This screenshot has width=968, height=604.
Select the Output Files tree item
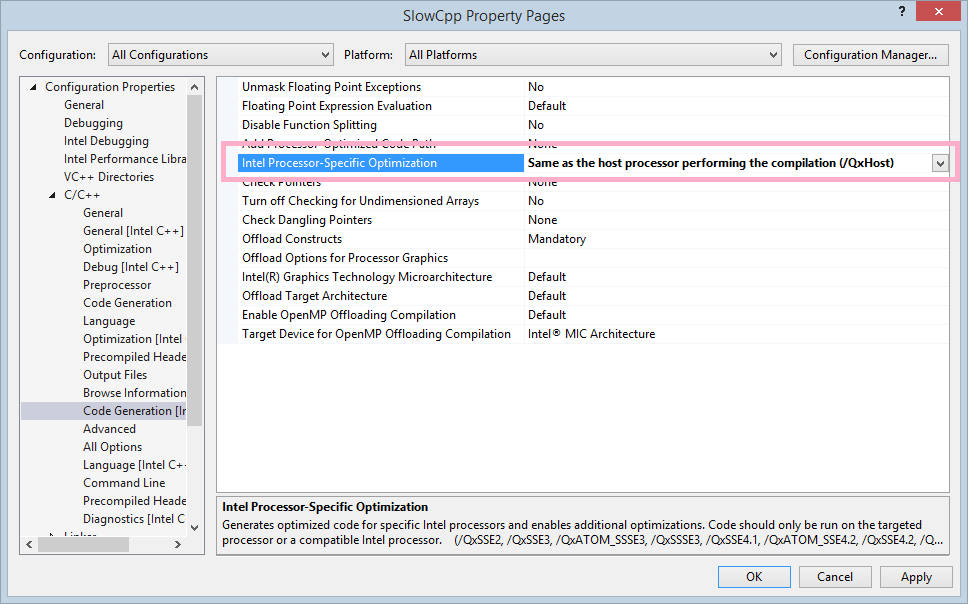(x=115, y=375)
